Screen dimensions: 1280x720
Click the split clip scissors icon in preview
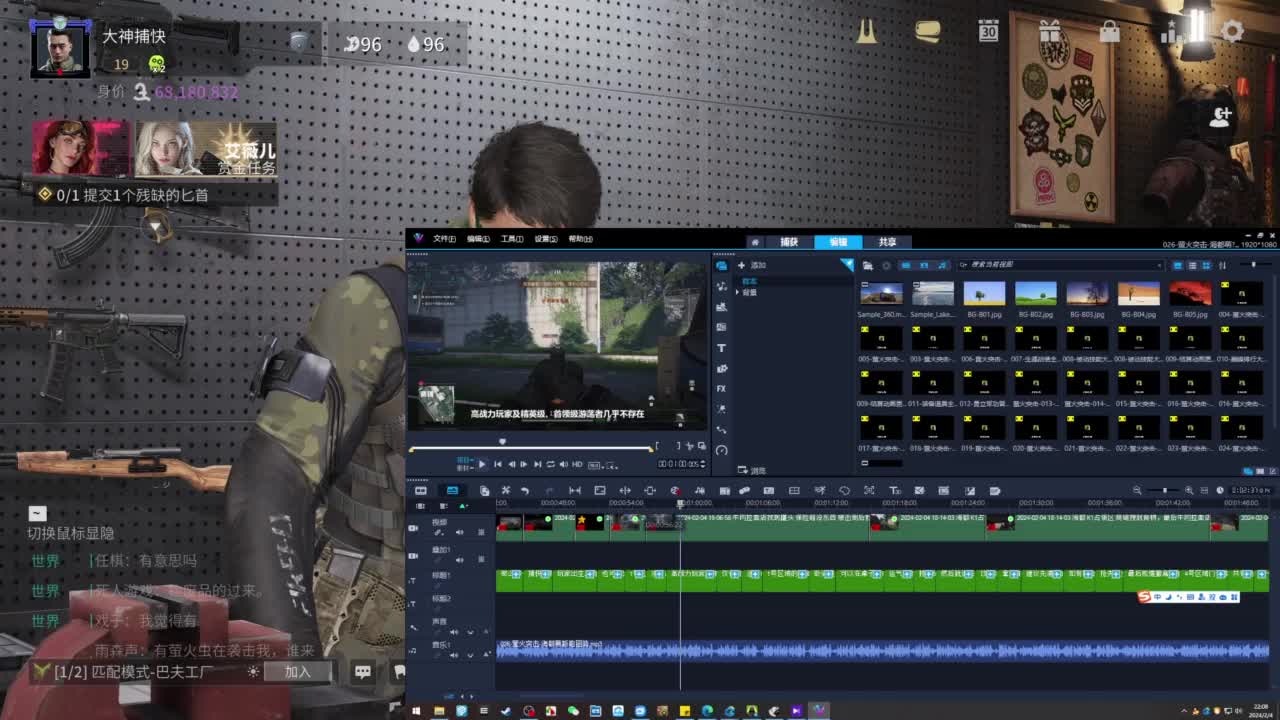tap(690, 446)
